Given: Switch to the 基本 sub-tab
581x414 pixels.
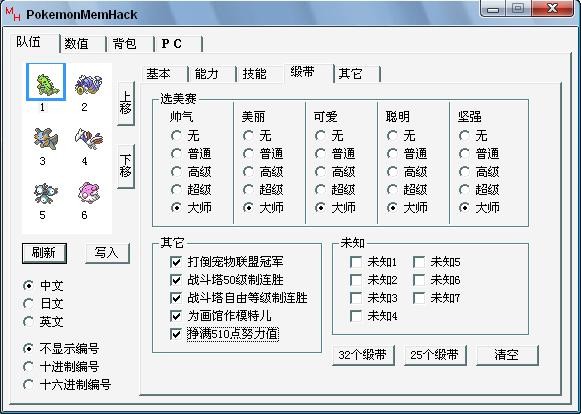Looking at the screenshot, I should tap(165, 73).
